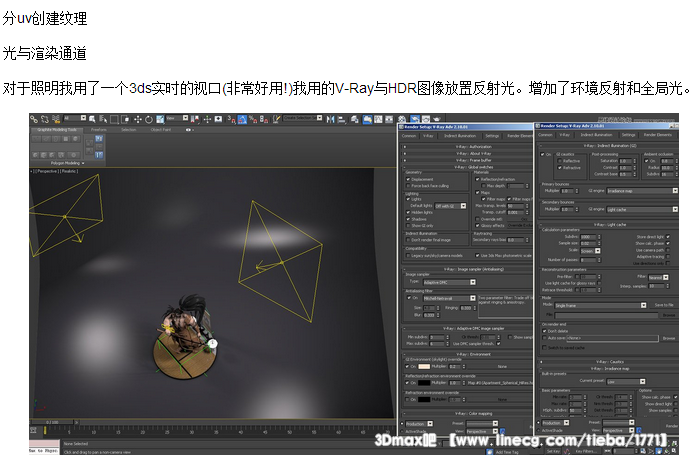Toggle Reflection/refraction checkbox under Materials
696x457 pixels.
pos(478,179)
